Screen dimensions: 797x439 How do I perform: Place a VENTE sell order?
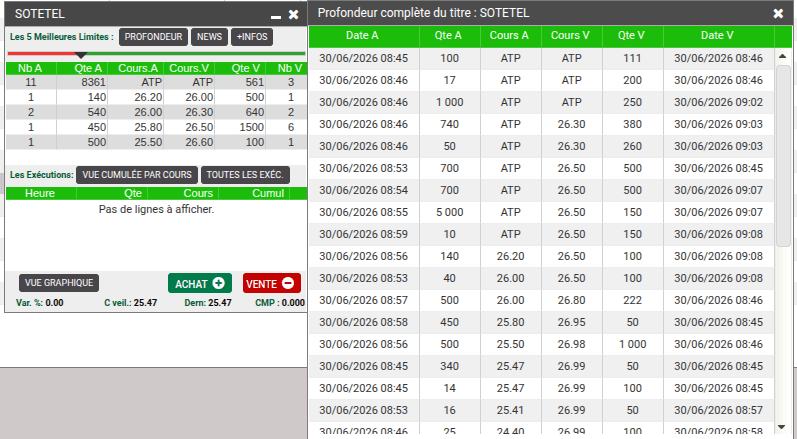pos(271,284)
